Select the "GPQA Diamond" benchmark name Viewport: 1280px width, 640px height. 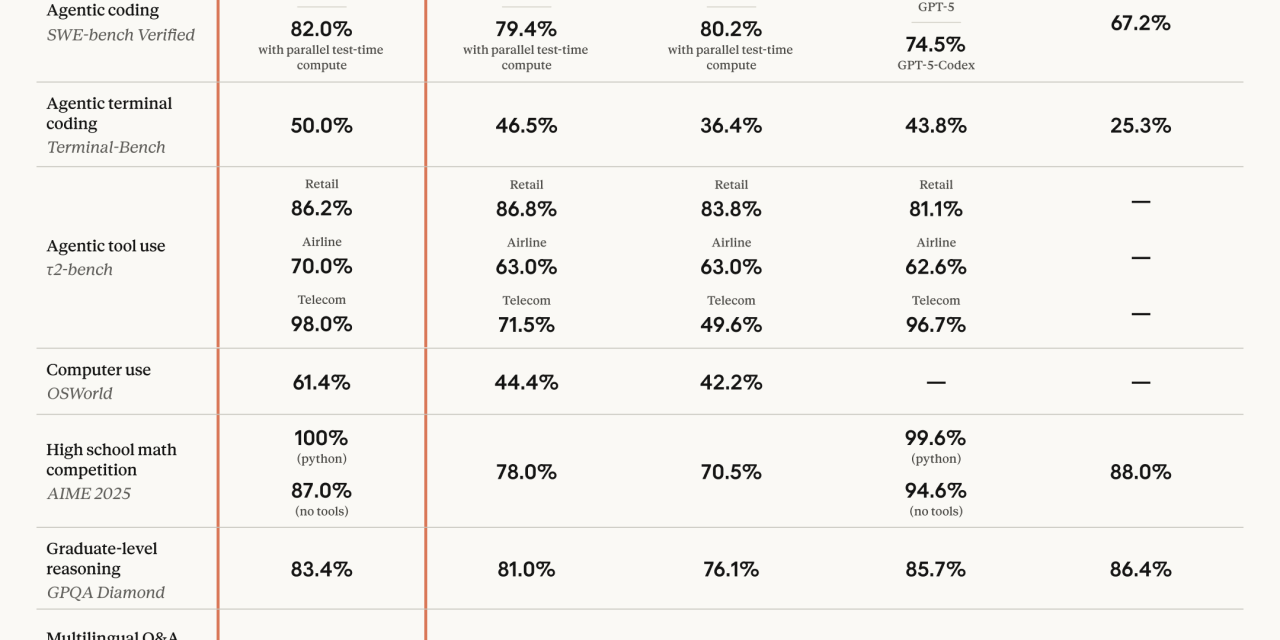106,592
